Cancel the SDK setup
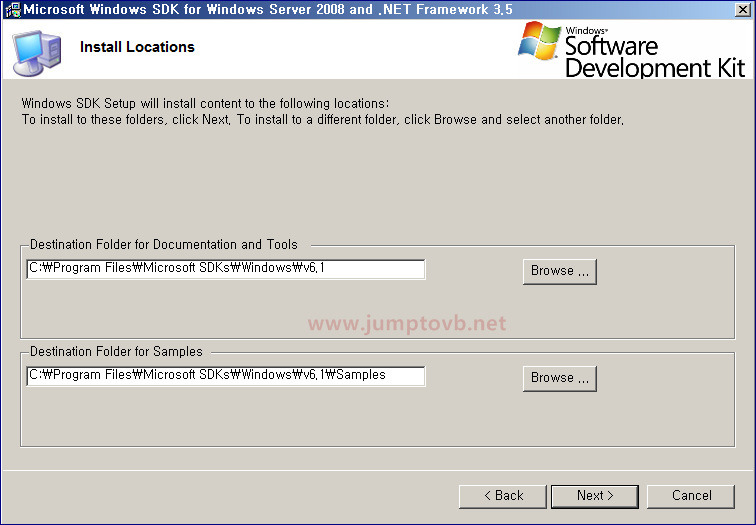The height and width of the screenshot is (525, 756). click(691, 496)
